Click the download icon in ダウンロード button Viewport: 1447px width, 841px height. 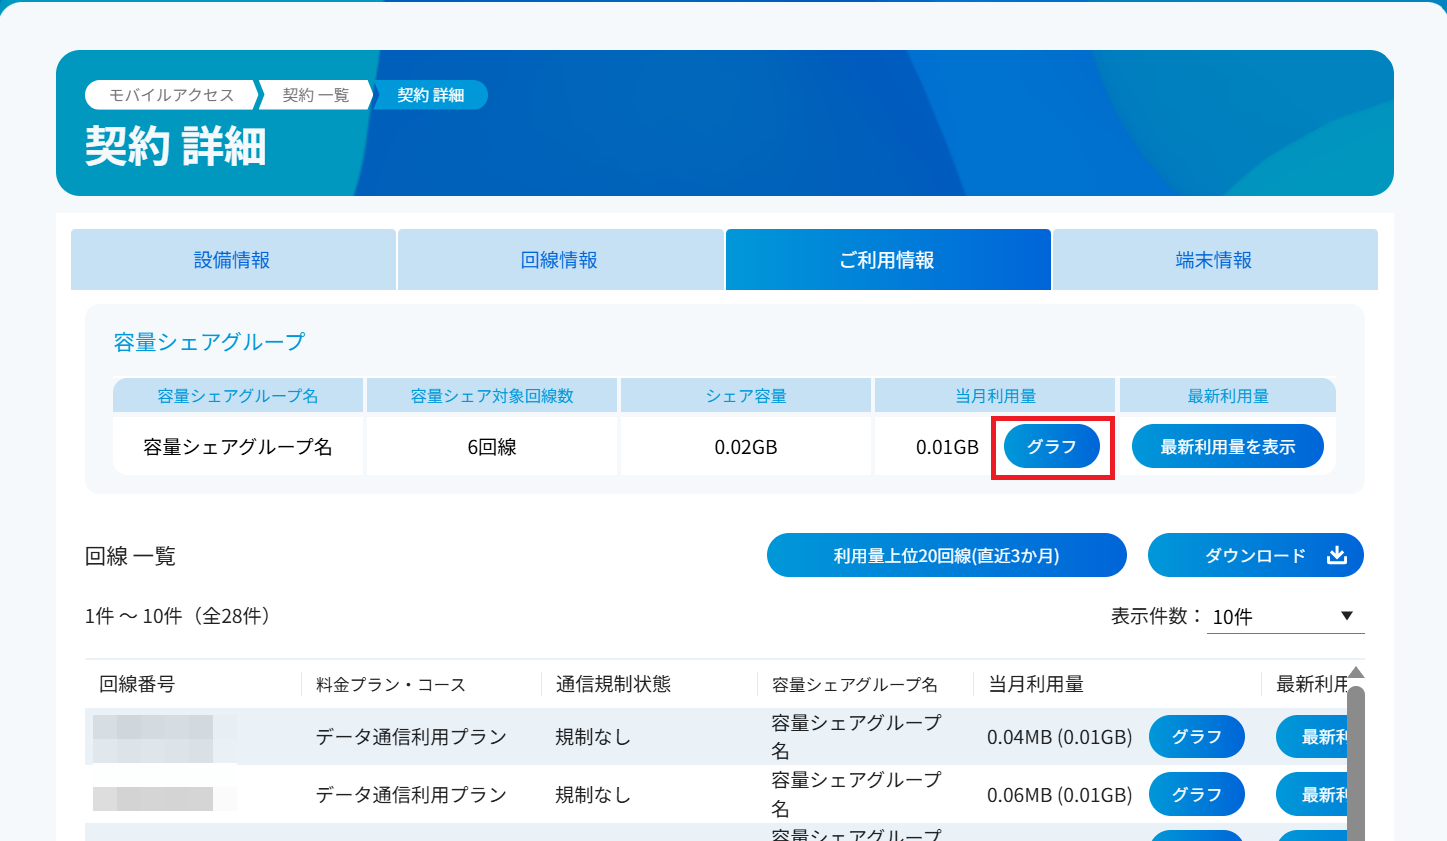[x=1337, y=555]
